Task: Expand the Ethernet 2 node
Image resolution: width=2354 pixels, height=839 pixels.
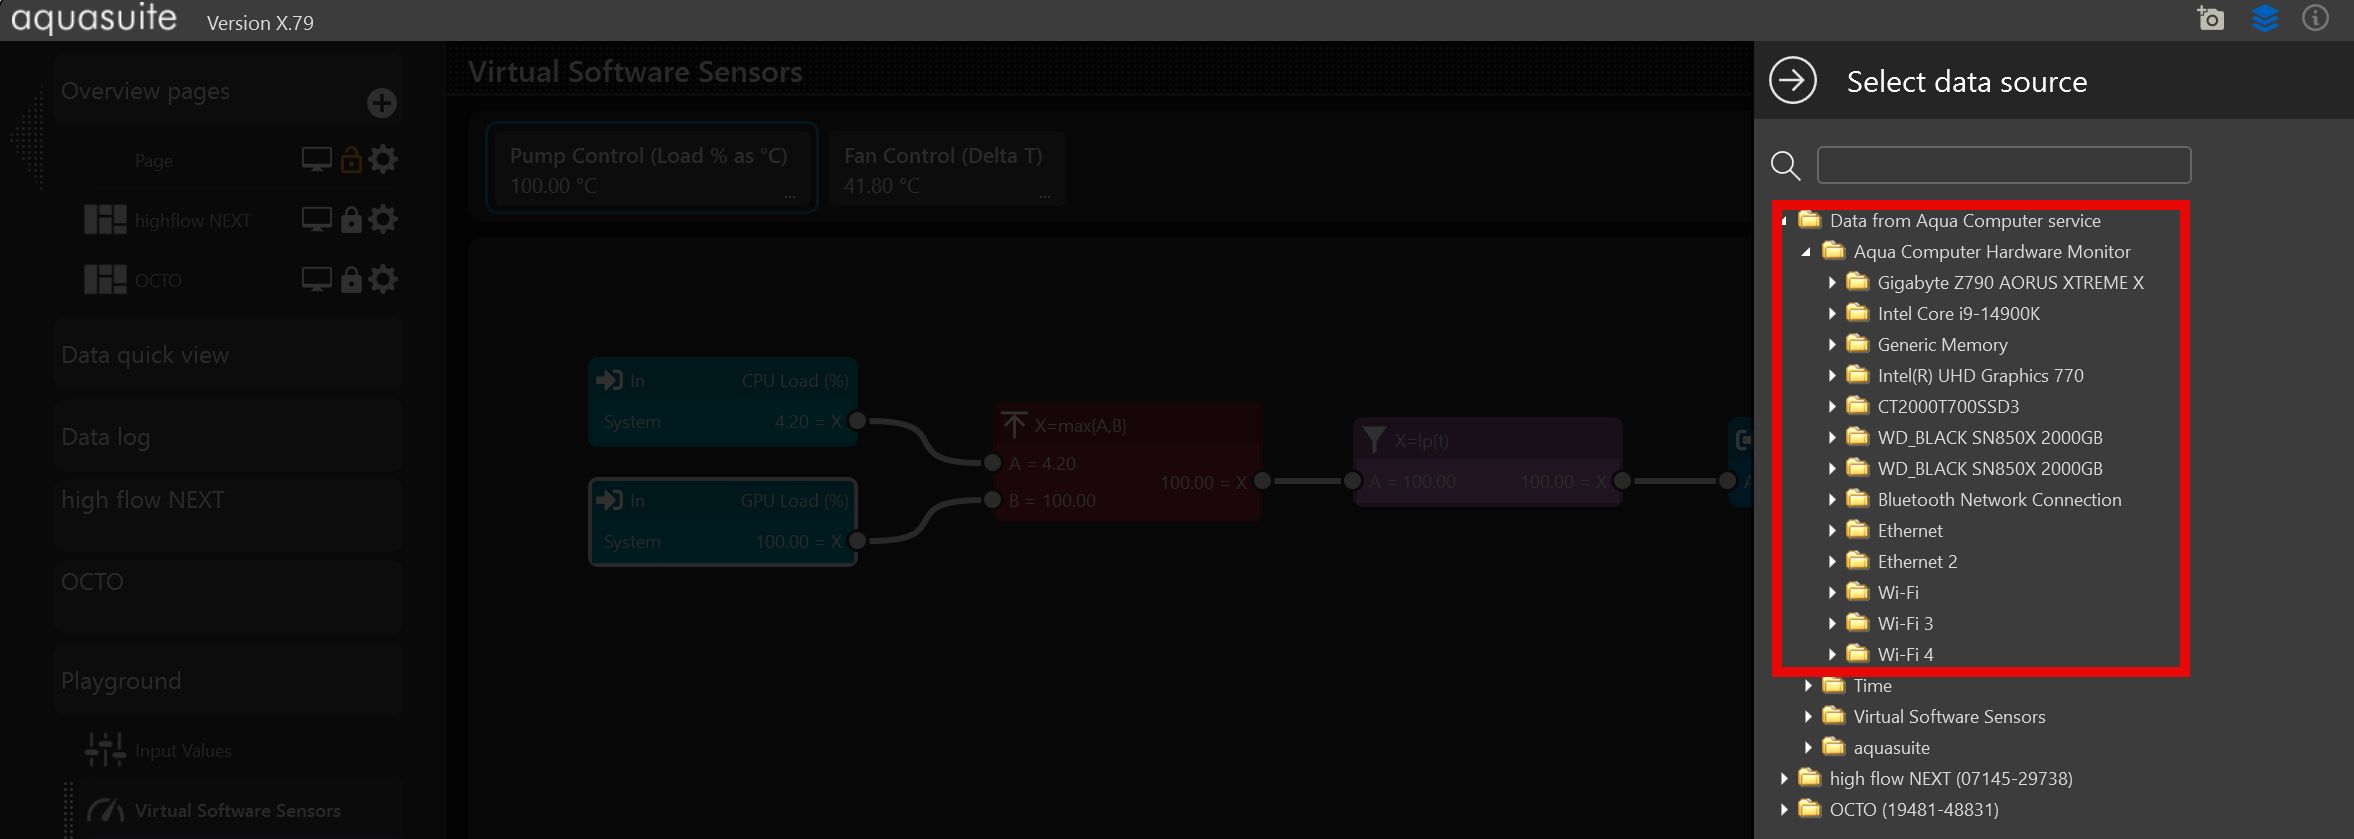Action: (x=1832, y=562)
